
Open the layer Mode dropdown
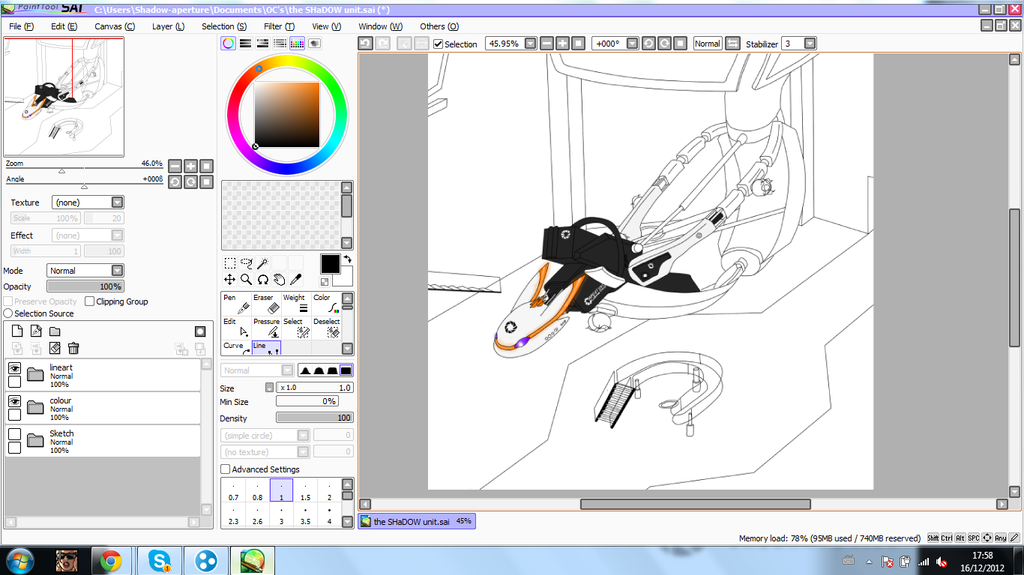coord(86,271)
